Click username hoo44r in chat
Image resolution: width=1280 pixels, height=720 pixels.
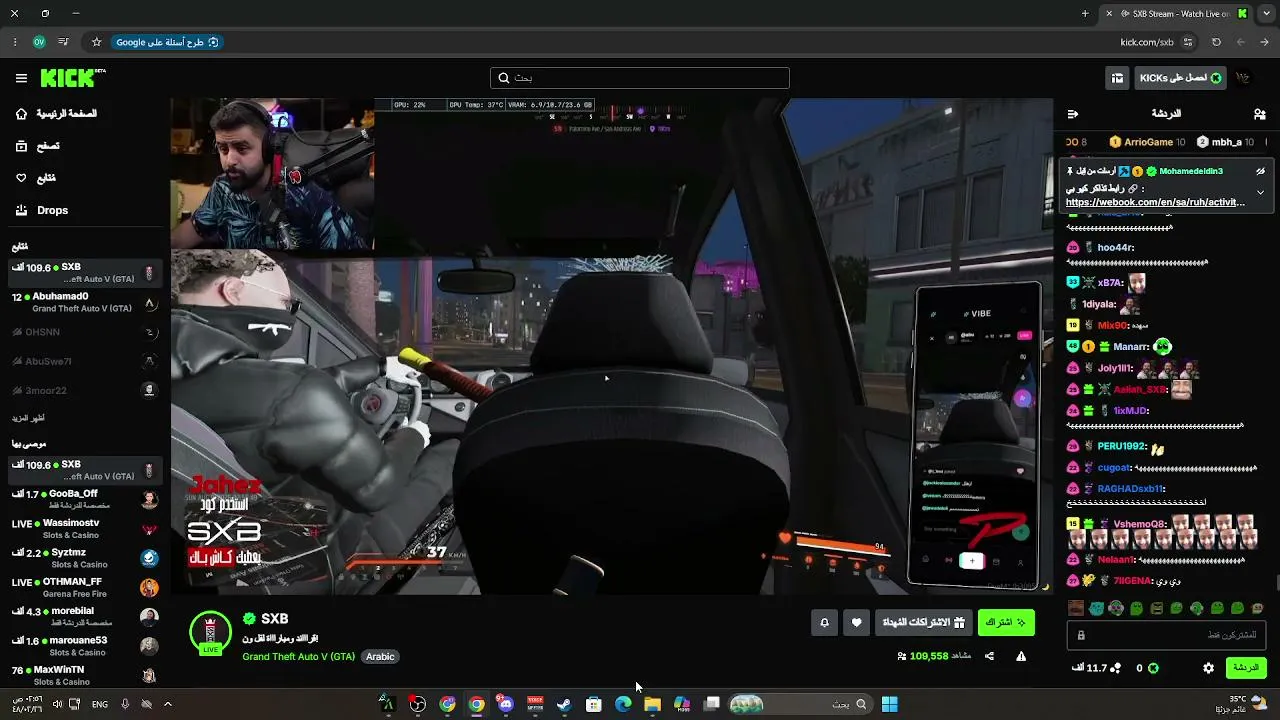[x=1115, y=247]
